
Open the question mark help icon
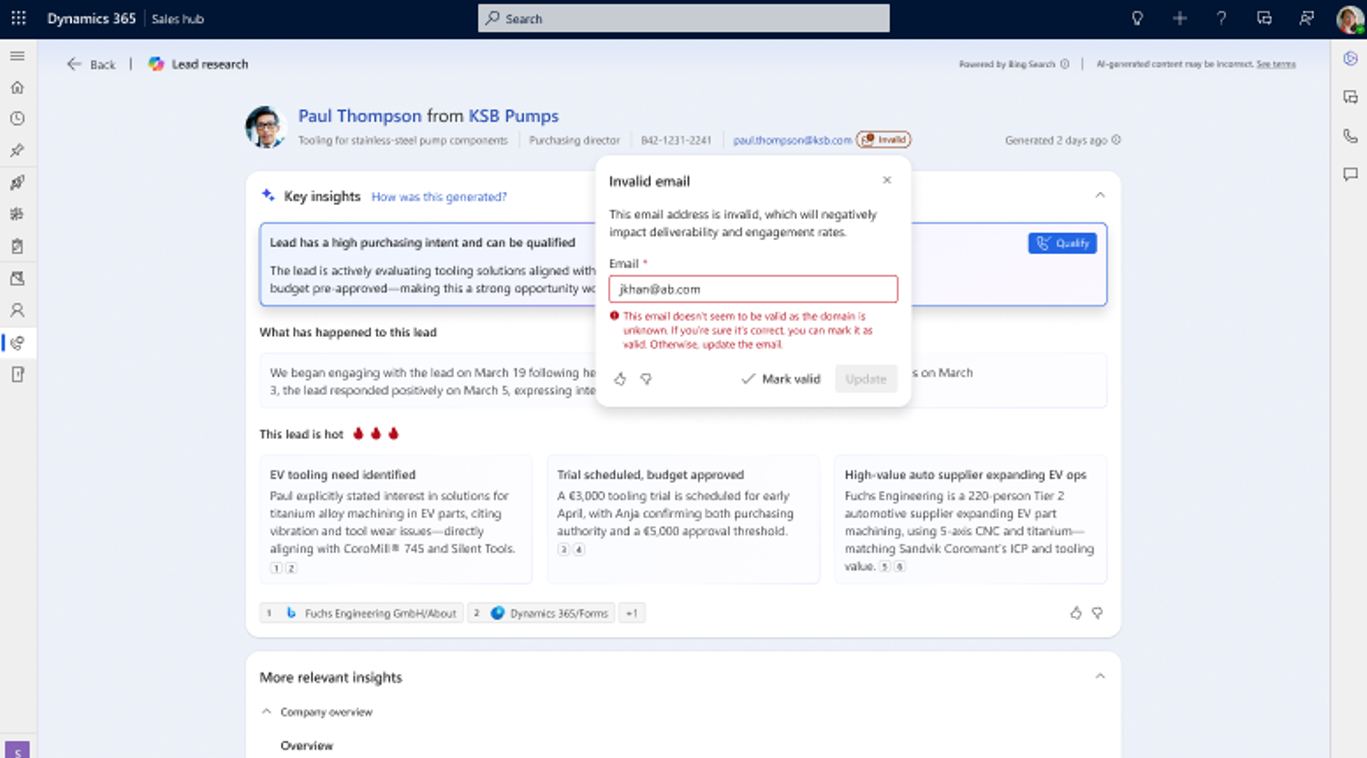tap(1221, 19)
